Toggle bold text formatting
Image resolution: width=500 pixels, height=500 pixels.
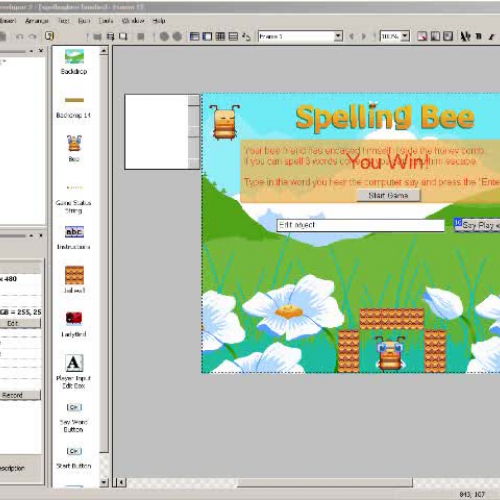(479, 36)
